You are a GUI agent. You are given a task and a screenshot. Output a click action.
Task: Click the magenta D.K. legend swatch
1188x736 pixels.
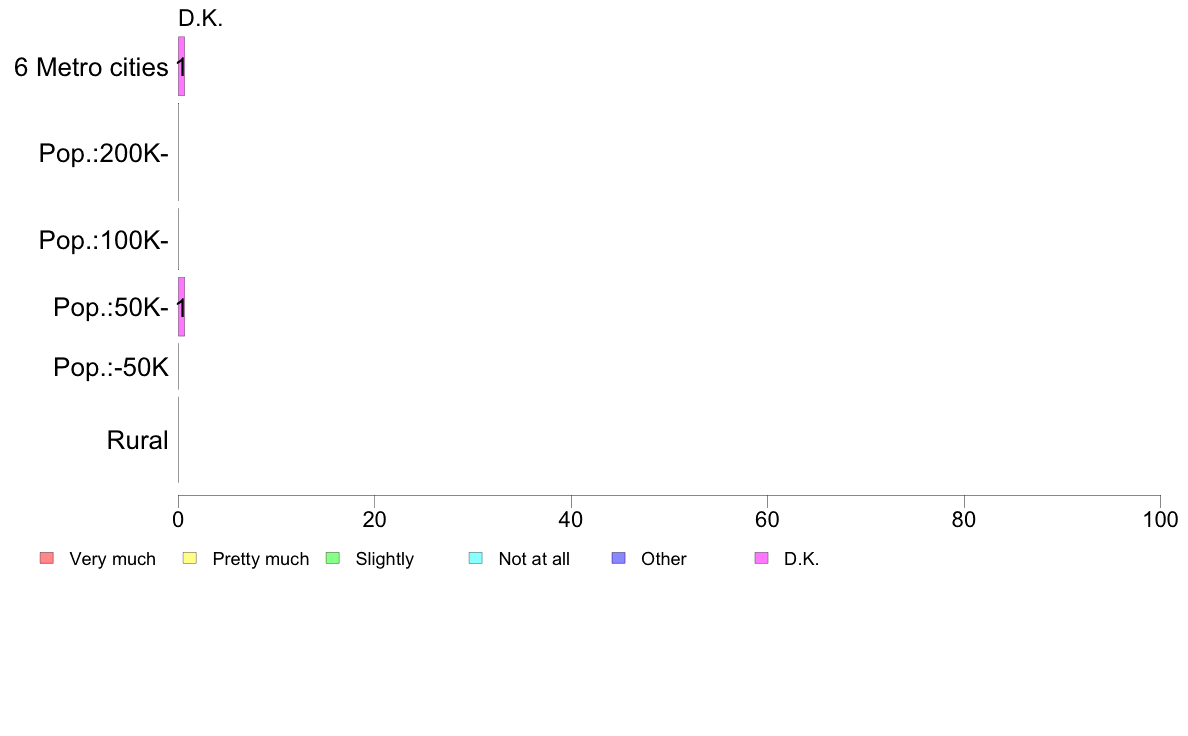tap(761, 558)
